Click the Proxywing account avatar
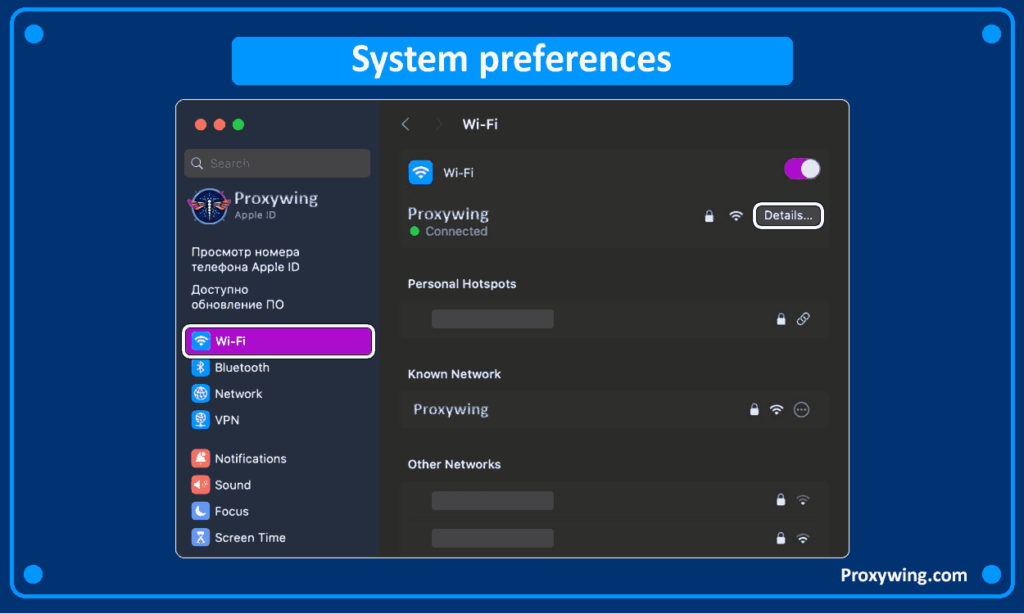The image size is (1024, 614). click(x=209, y=206)
